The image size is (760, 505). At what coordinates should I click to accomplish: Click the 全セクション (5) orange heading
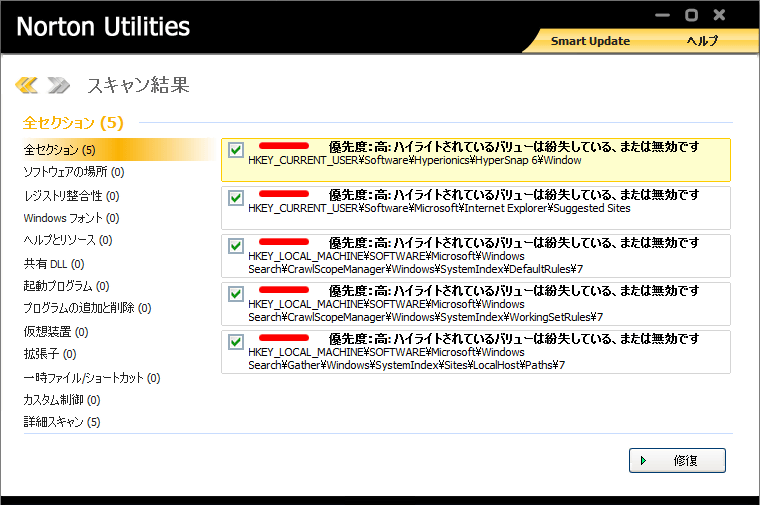coord(73,123)
